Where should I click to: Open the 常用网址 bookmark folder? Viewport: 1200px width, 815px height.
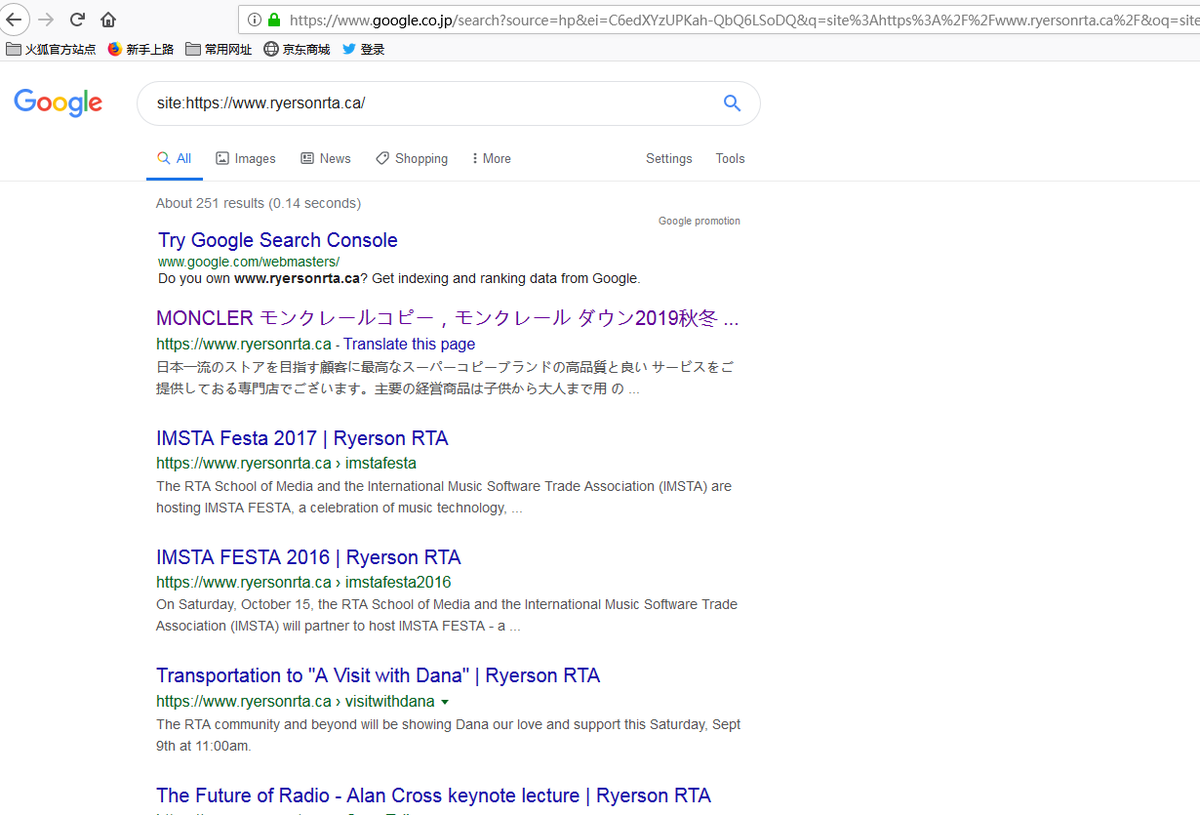218,49
